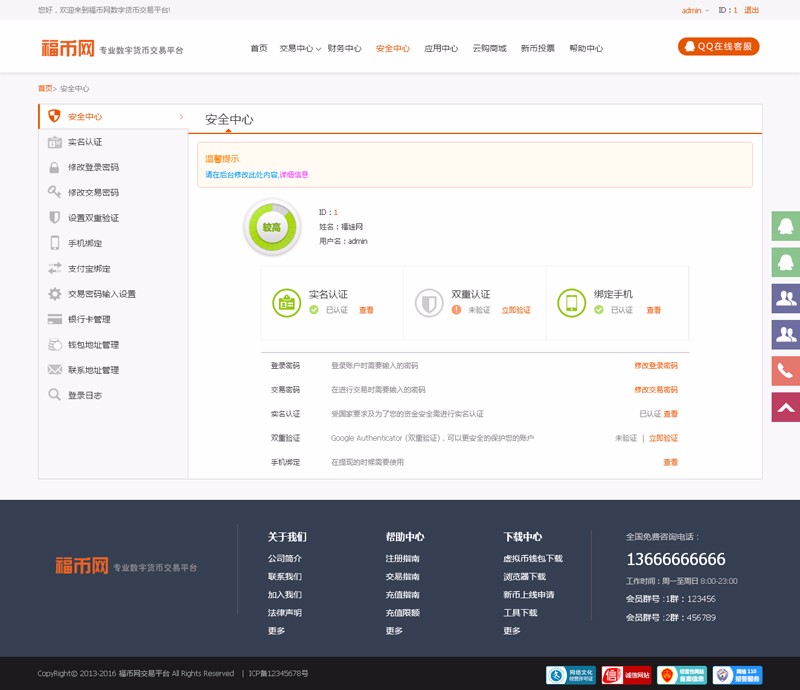
Task: Open 虚拟币钱包下载 in the footer
Action: click(533, 558)
